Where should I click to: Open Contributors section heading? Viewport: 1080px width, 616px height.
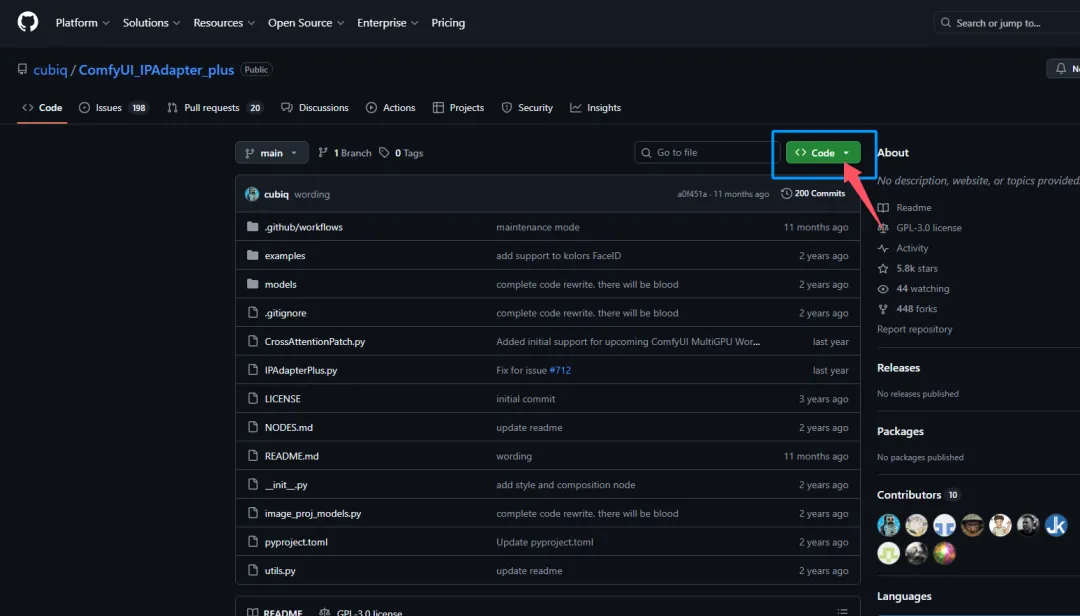click(x=917, y=495)
